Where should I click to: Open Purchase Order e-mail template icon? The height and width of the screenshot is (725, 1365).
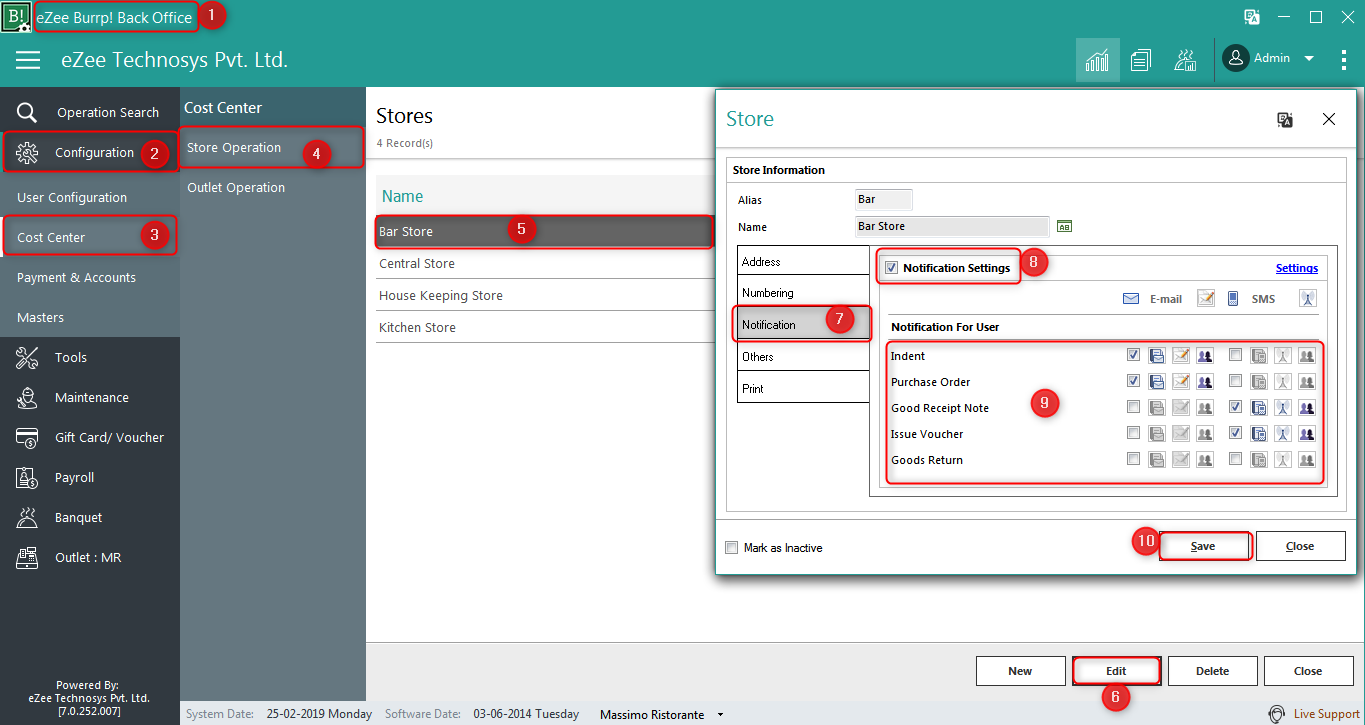point(1156,381)
